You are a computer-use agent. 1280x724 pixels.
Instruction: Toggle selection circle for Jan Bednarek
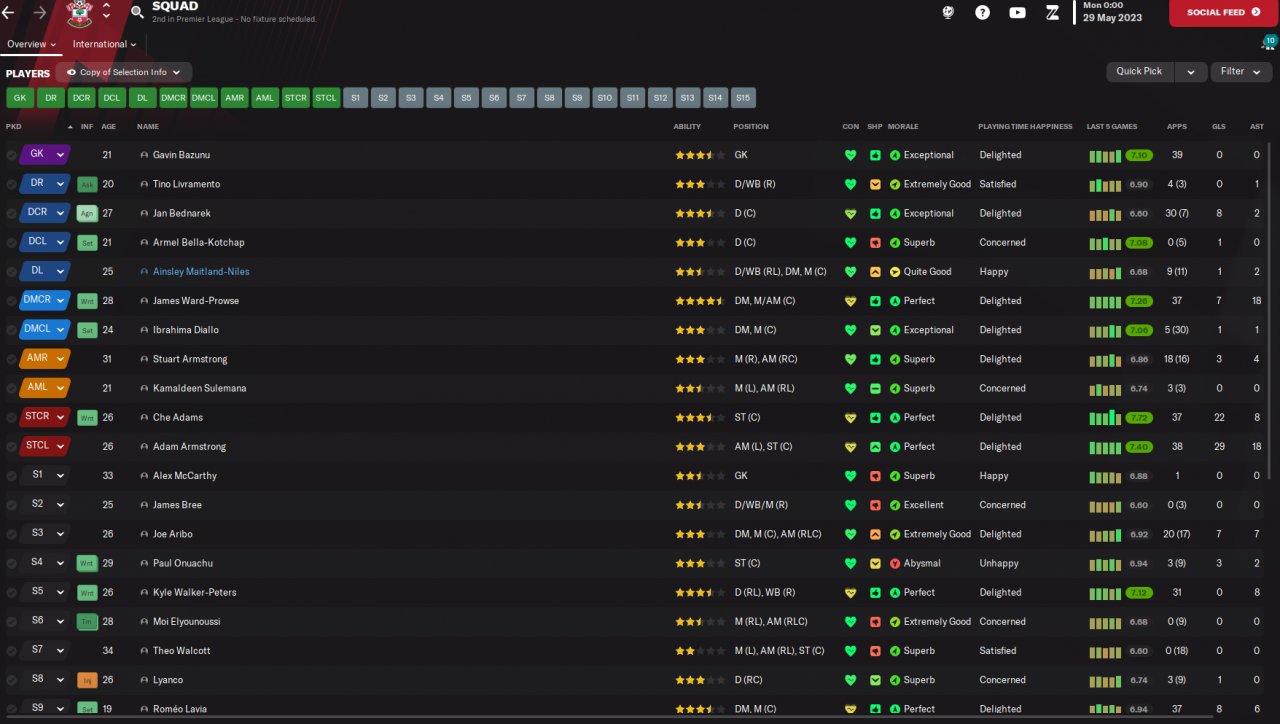pos(11,214)
